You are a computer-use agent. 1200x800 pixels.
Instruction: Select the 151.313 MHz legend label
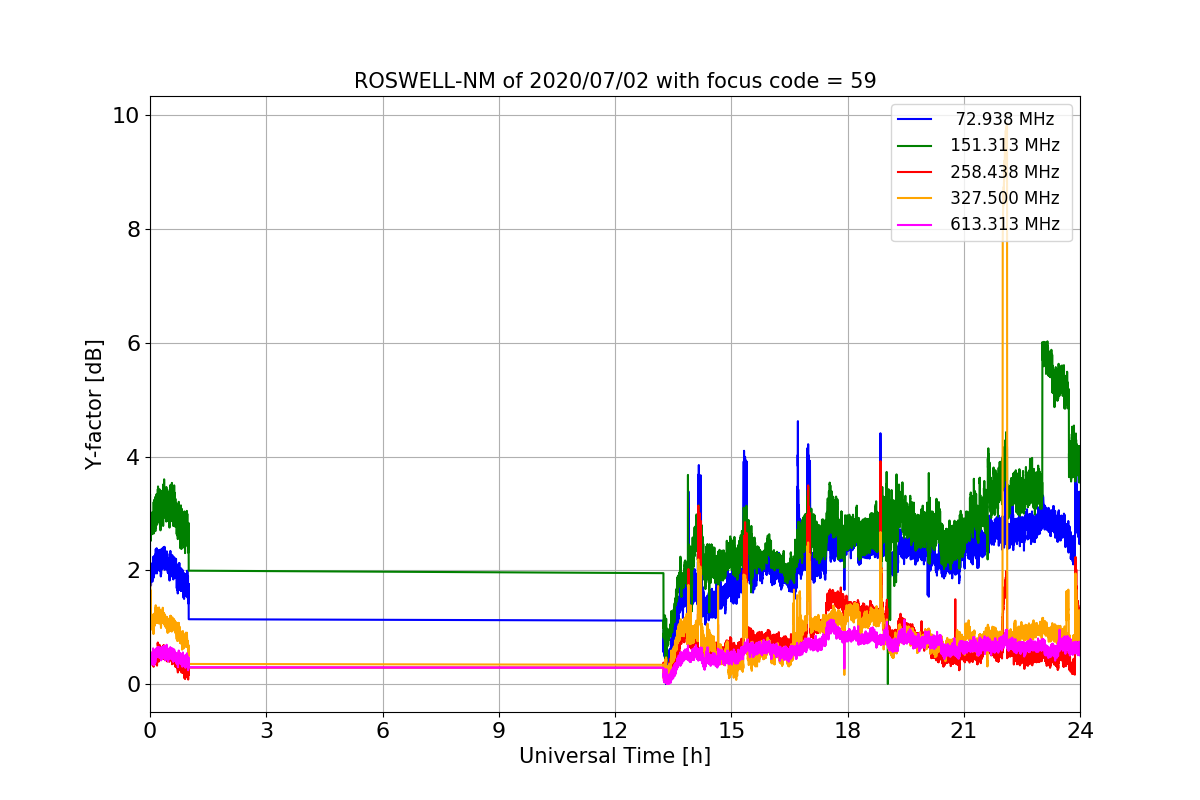(x=1005, y=145)
